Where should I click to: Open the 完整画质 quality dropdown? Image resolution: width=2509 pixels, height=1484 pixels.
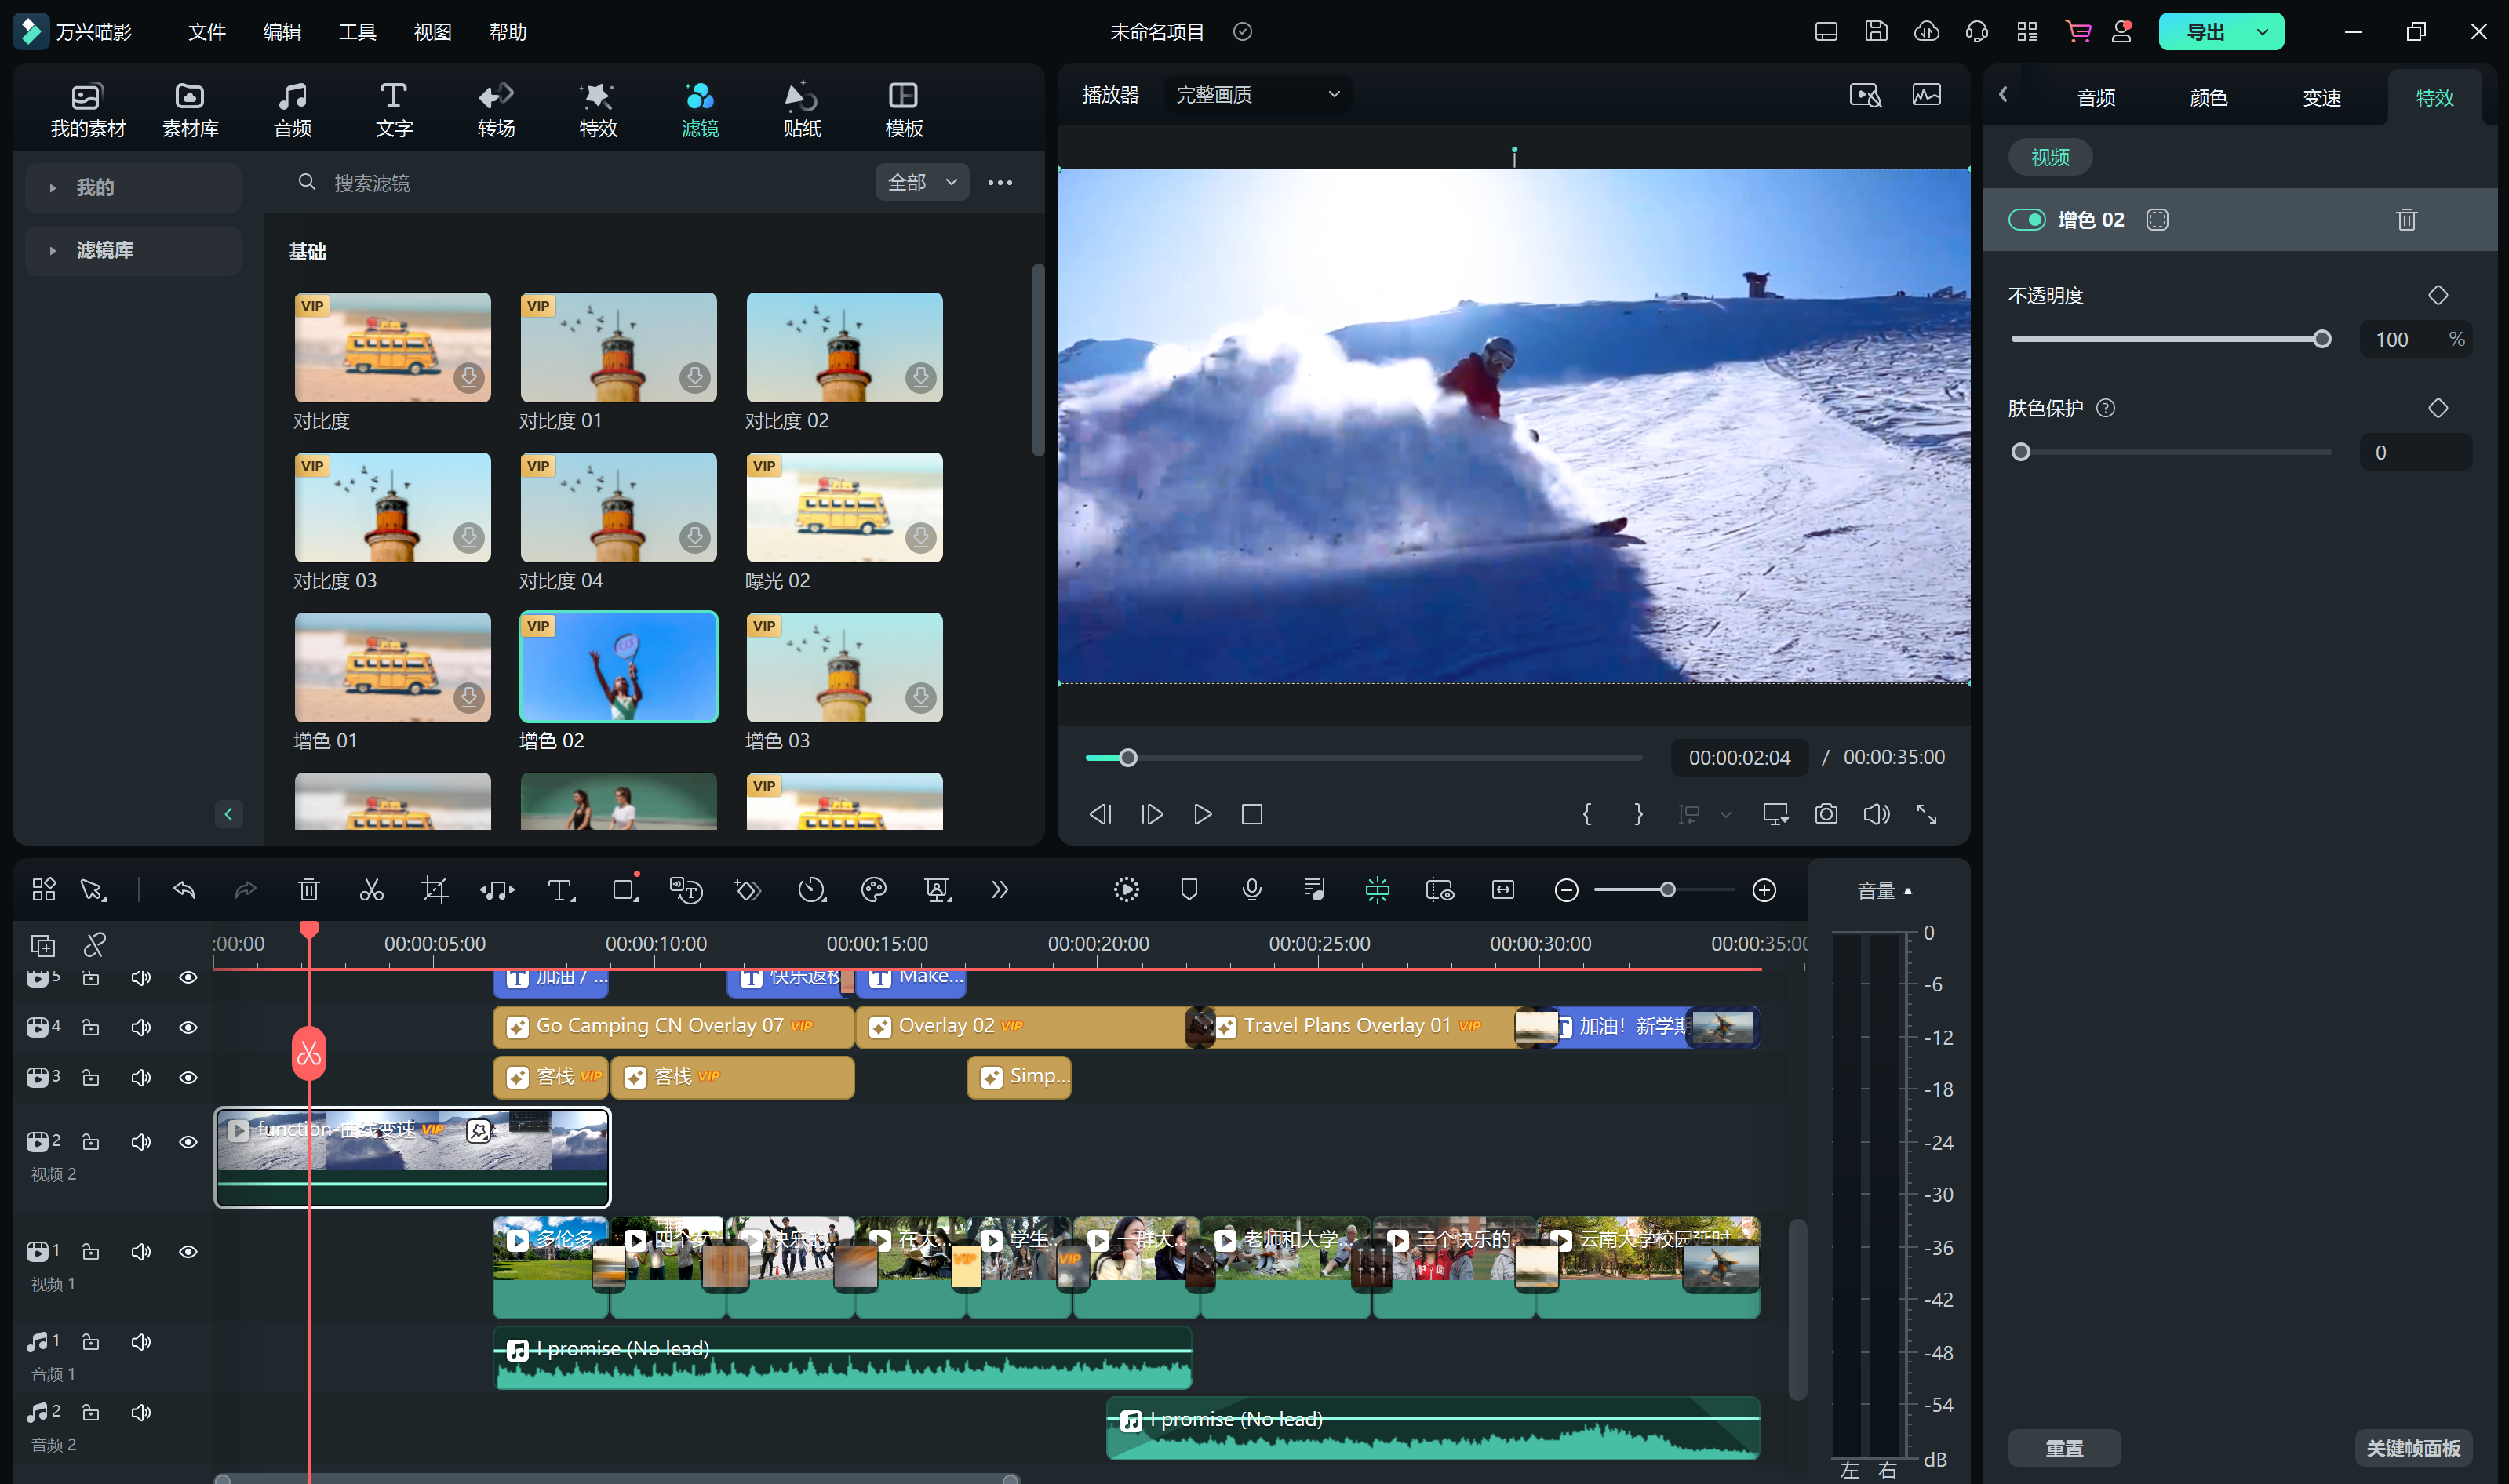(x=1256, y=95)
